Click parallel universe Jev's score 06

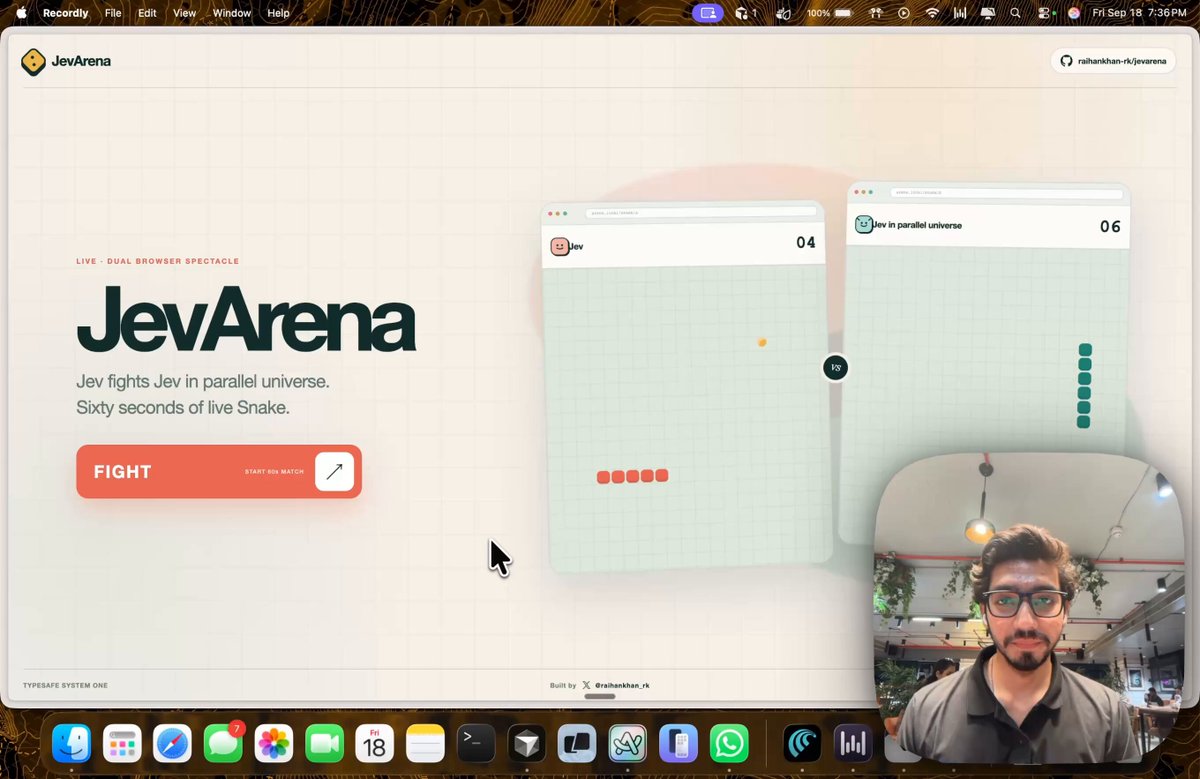pyautogui.click(x=1110, y=227)
